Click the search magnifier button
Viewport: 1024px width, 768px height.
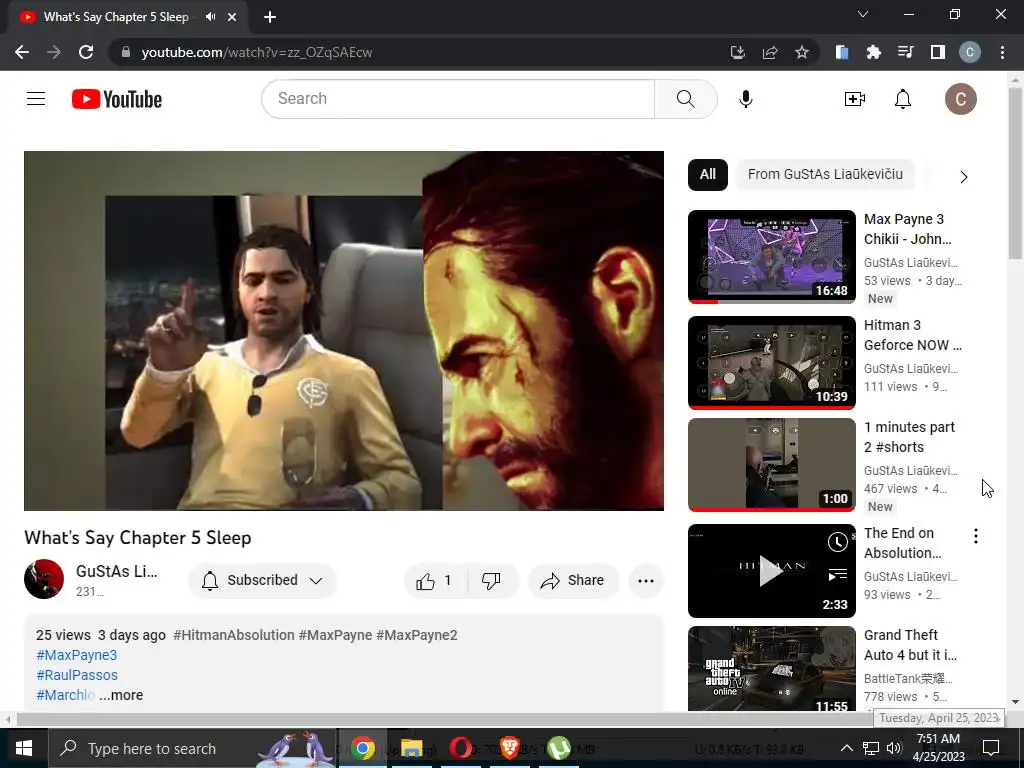click(686, 99)
